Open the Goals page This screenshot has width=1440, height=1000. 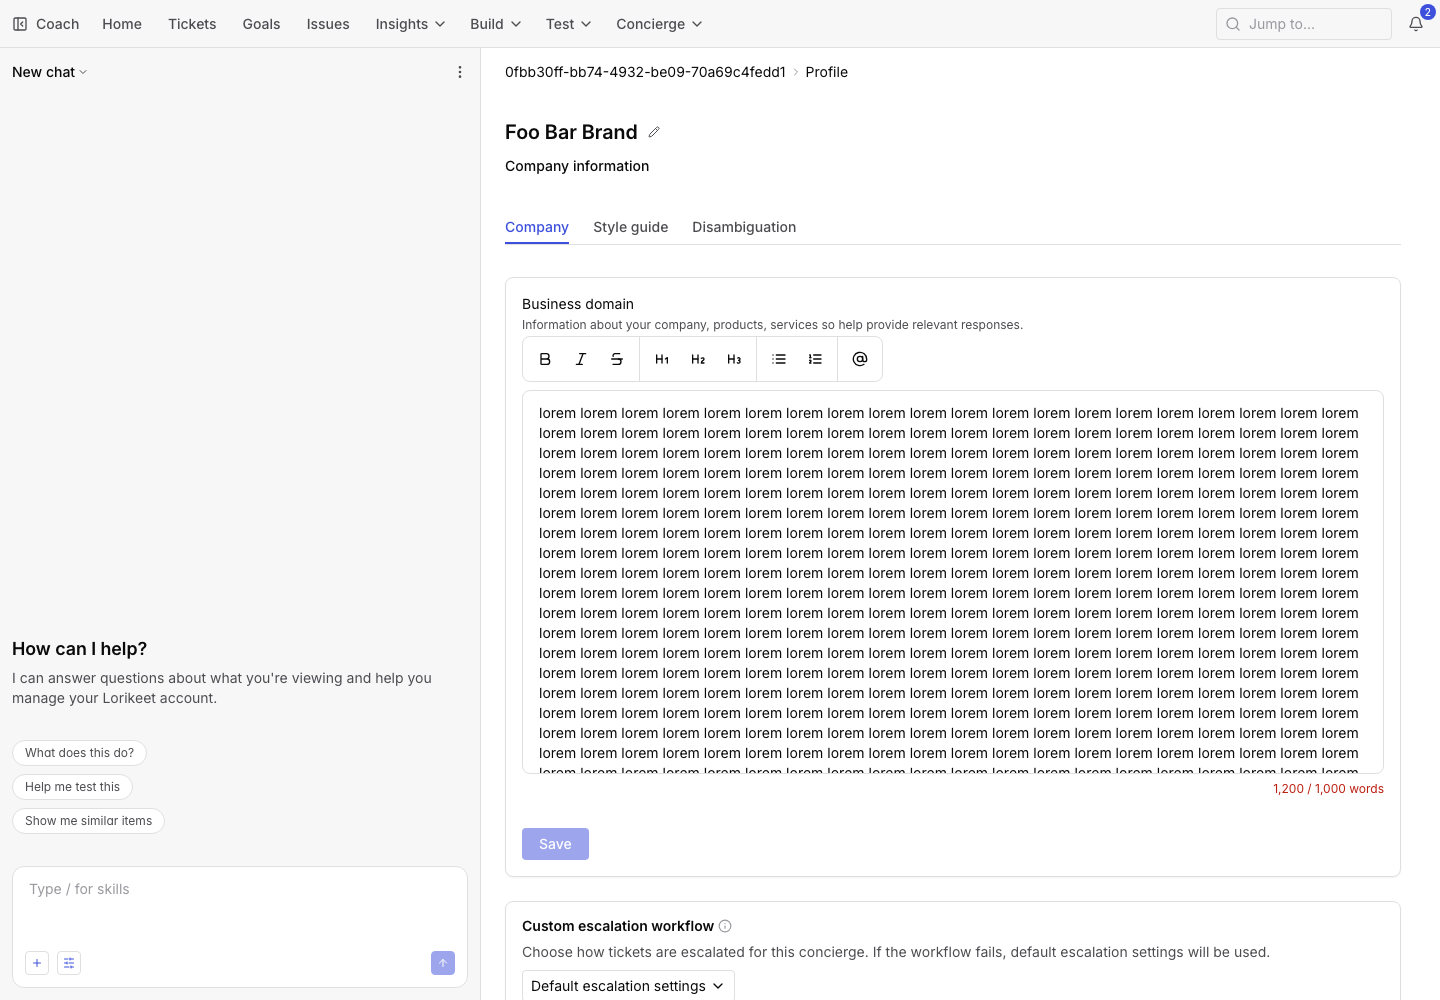(261, 24)
